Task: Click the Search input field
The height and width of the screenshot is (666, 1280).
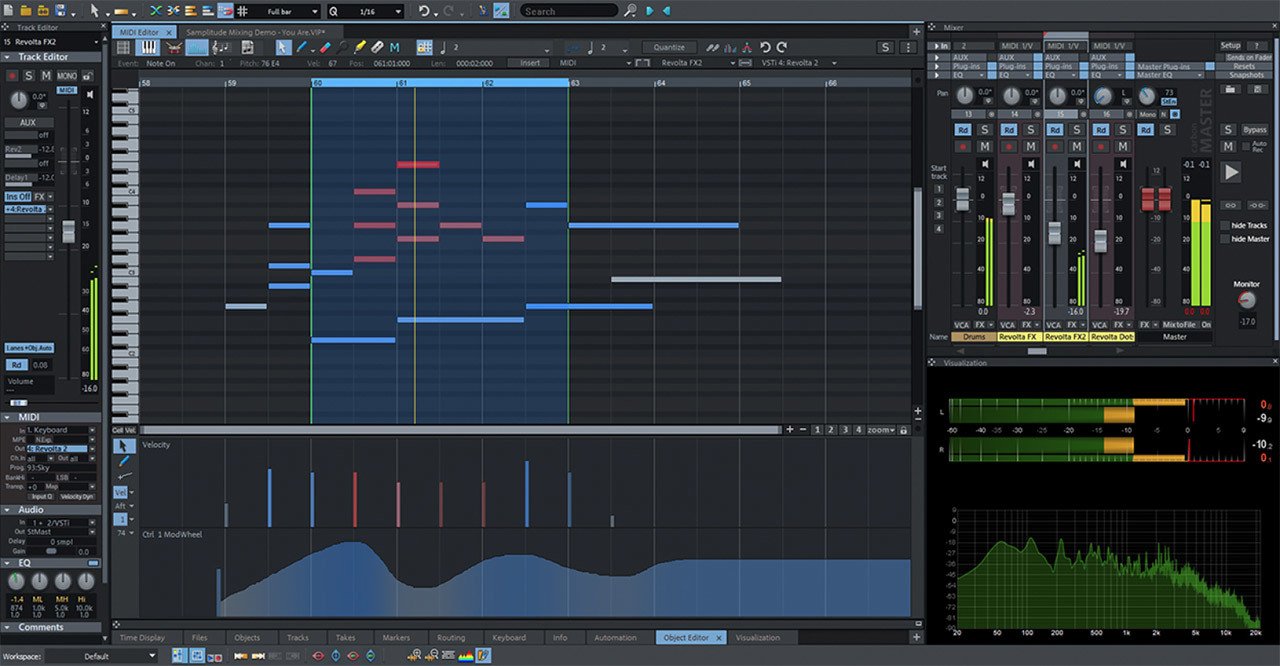Action: (568, 11)
